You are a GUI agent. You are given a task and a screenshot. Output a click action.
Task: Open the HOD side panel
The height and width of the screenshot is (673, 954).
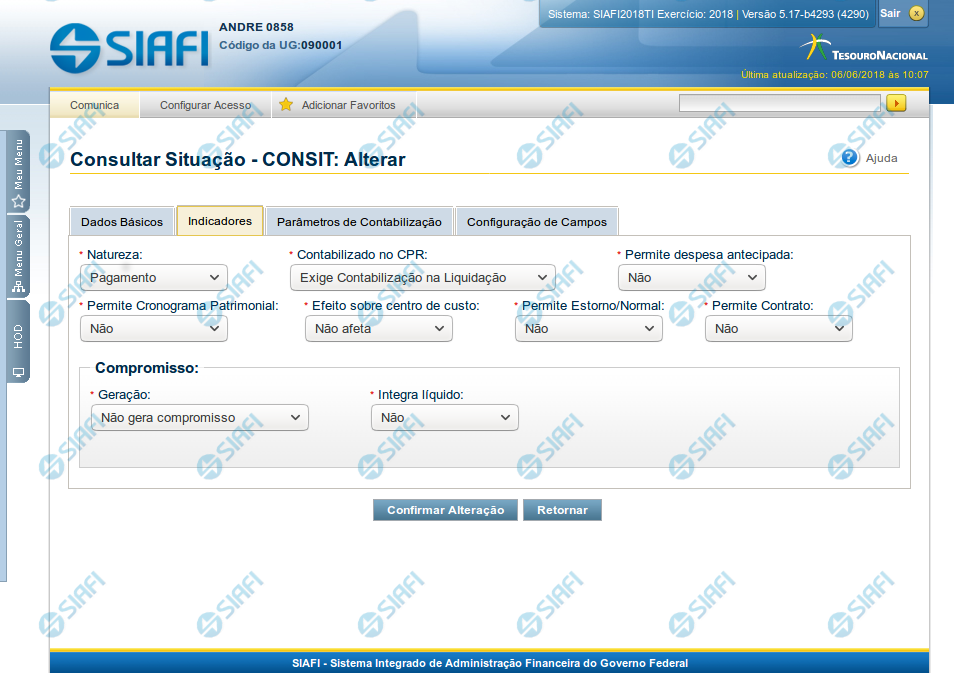(18, 343)
